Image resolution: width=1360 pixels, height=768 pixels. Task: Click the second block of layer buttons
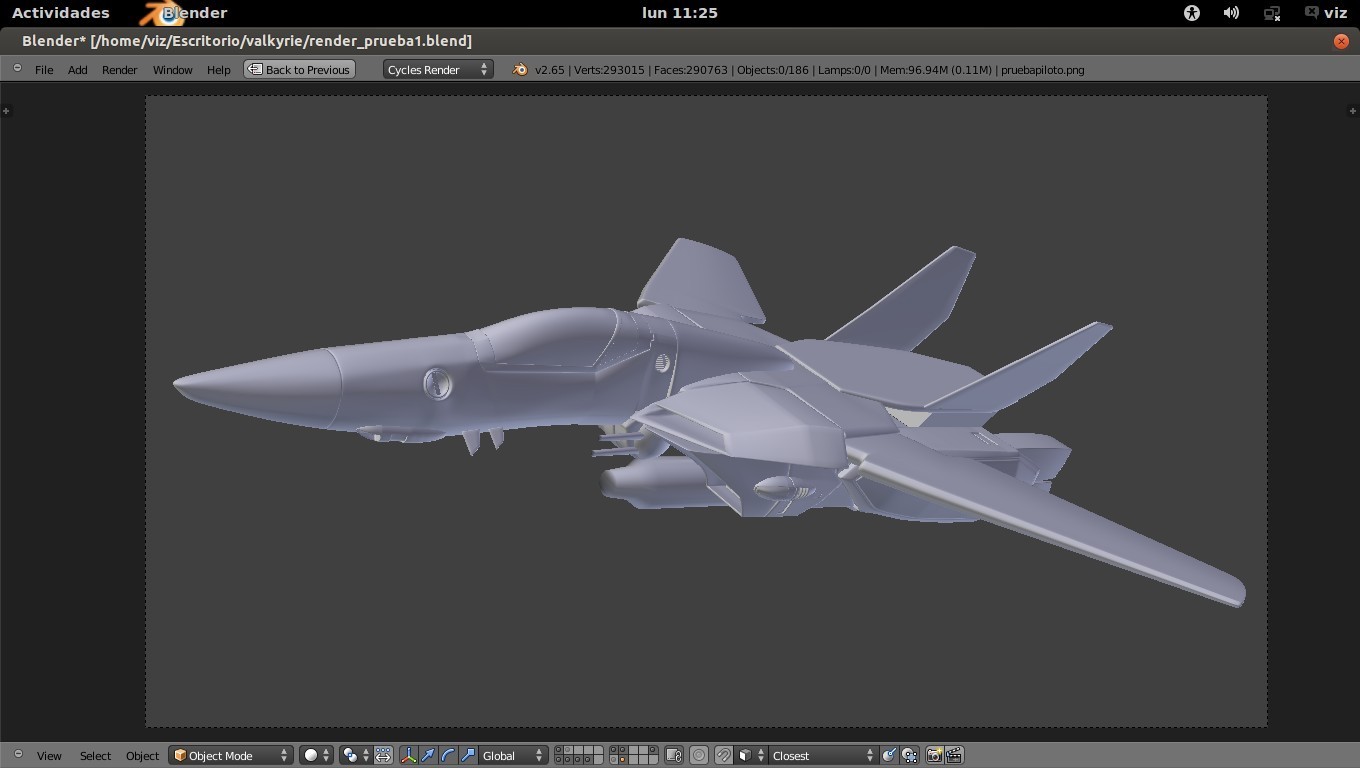(x=633, y=756)
